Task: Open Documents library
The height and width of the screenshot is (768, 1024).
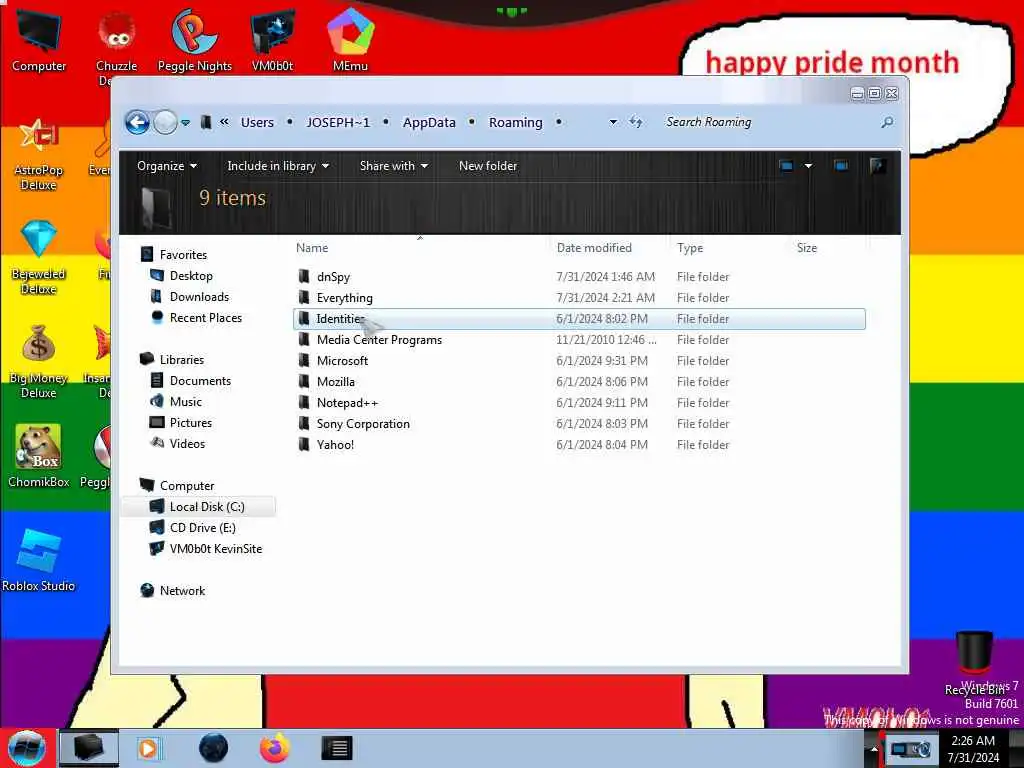Action: click(x=200, y=381)
